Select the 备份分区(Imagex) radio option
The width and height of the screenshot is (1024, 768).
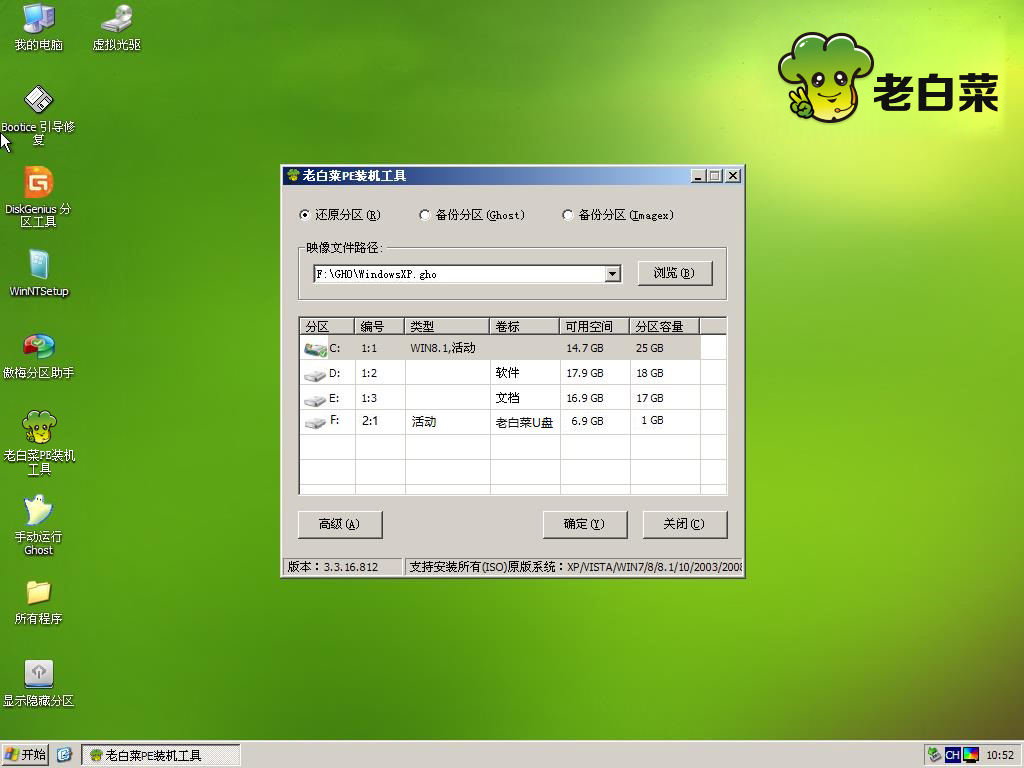pos(618,215)
